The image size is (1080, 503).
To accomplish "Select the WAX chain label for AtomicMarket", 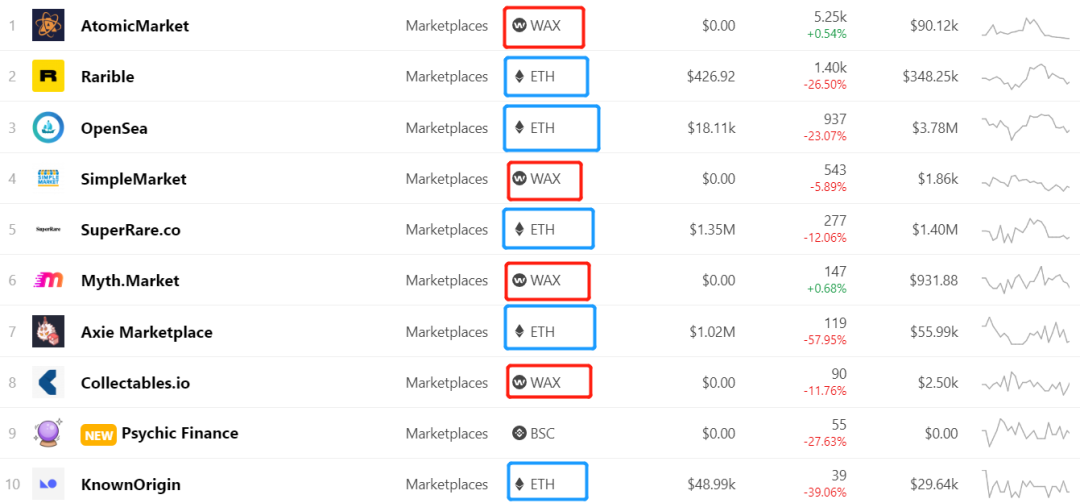I will [537, 25].
